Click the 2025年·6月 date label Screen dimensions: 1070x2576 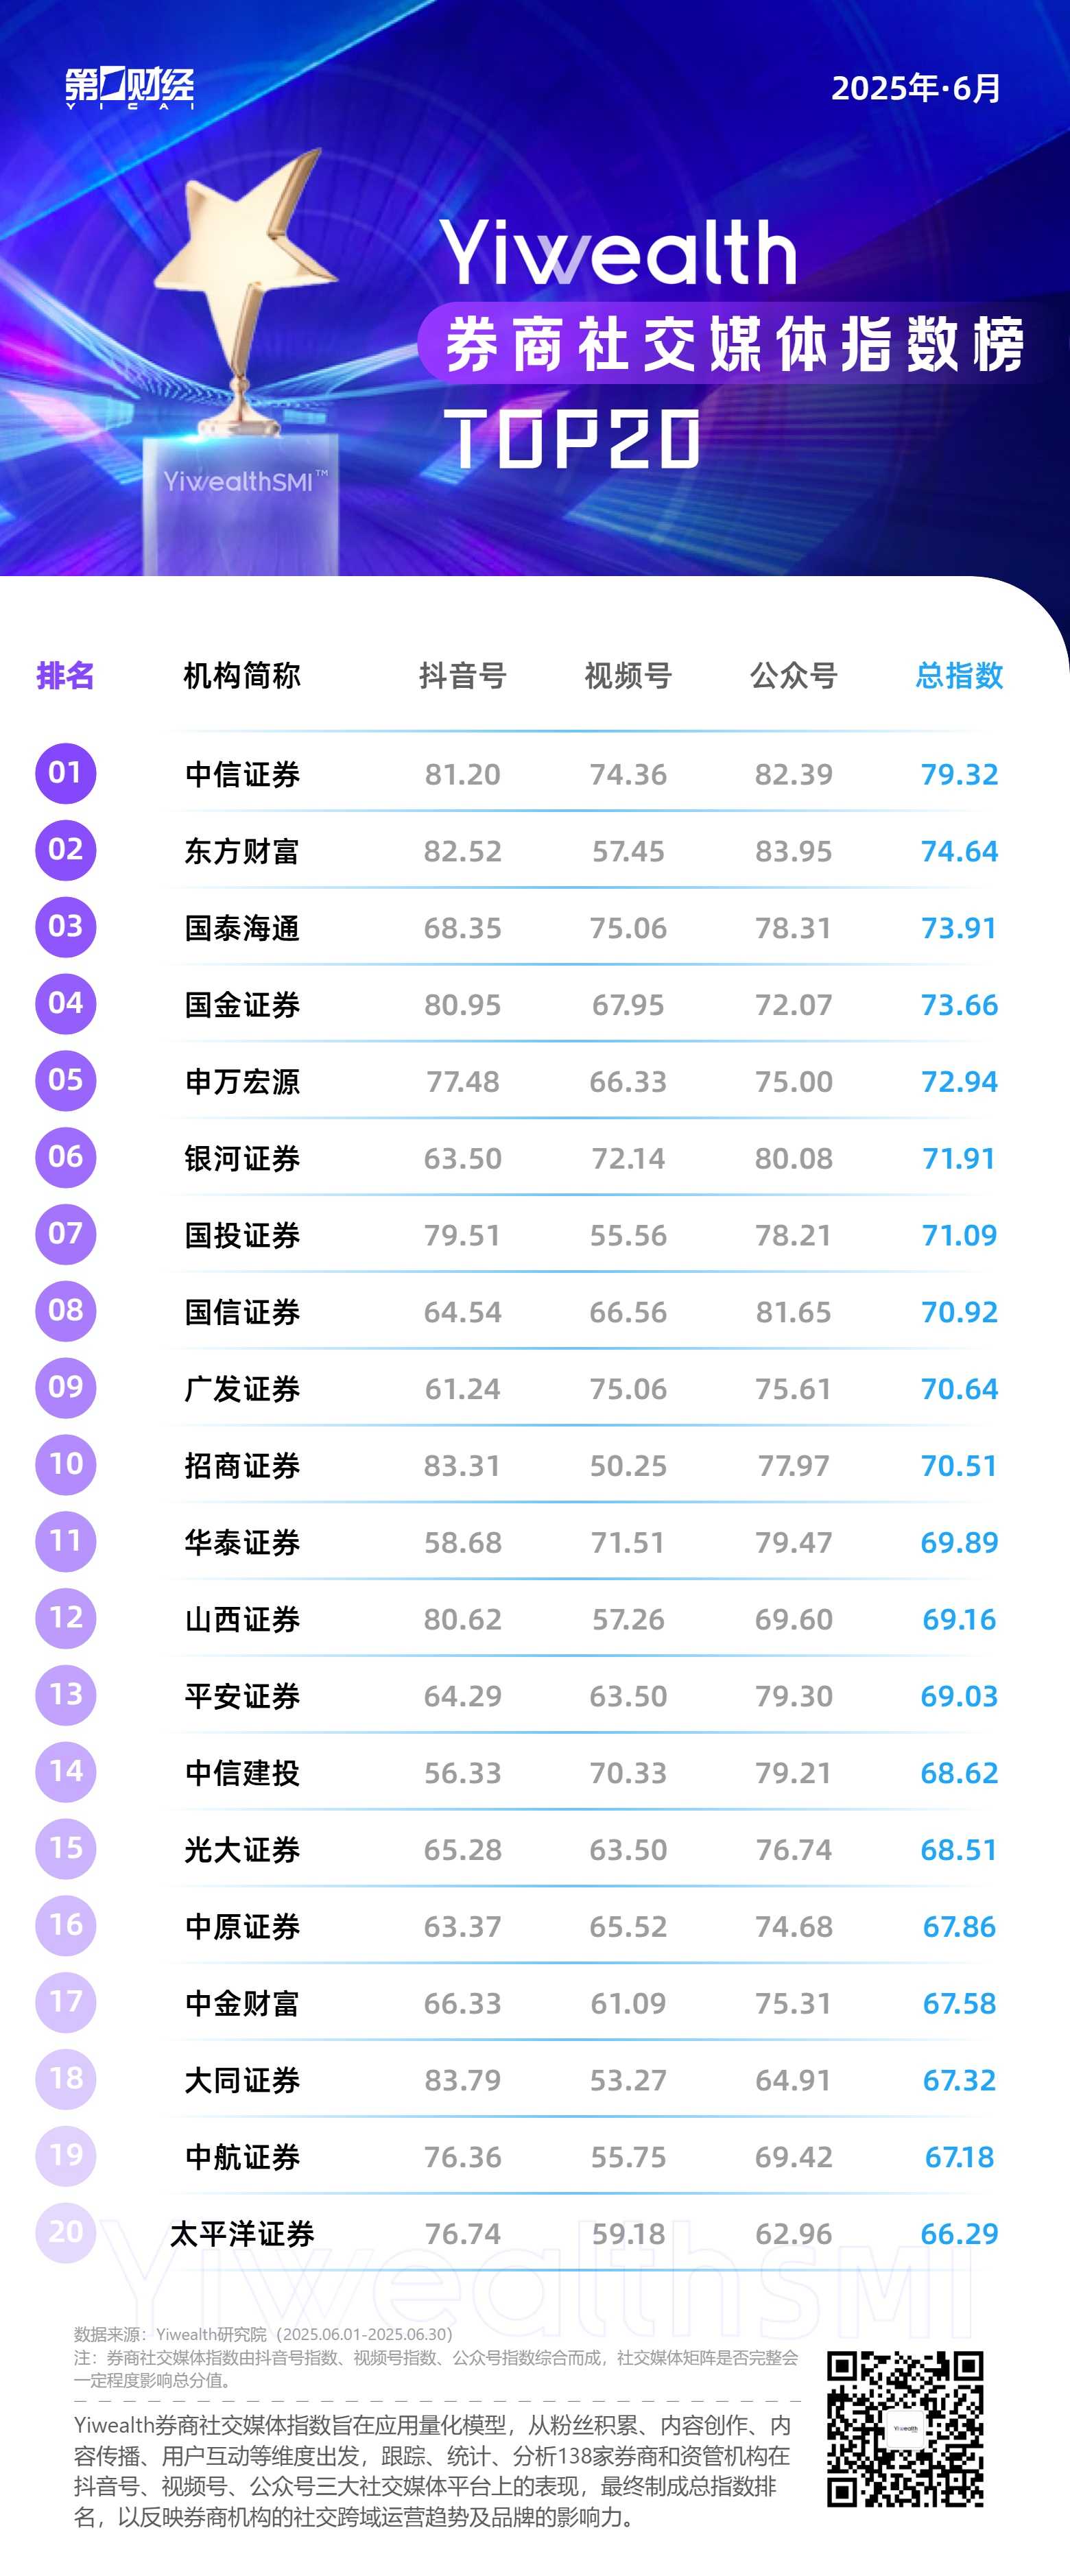pos(916,88)
